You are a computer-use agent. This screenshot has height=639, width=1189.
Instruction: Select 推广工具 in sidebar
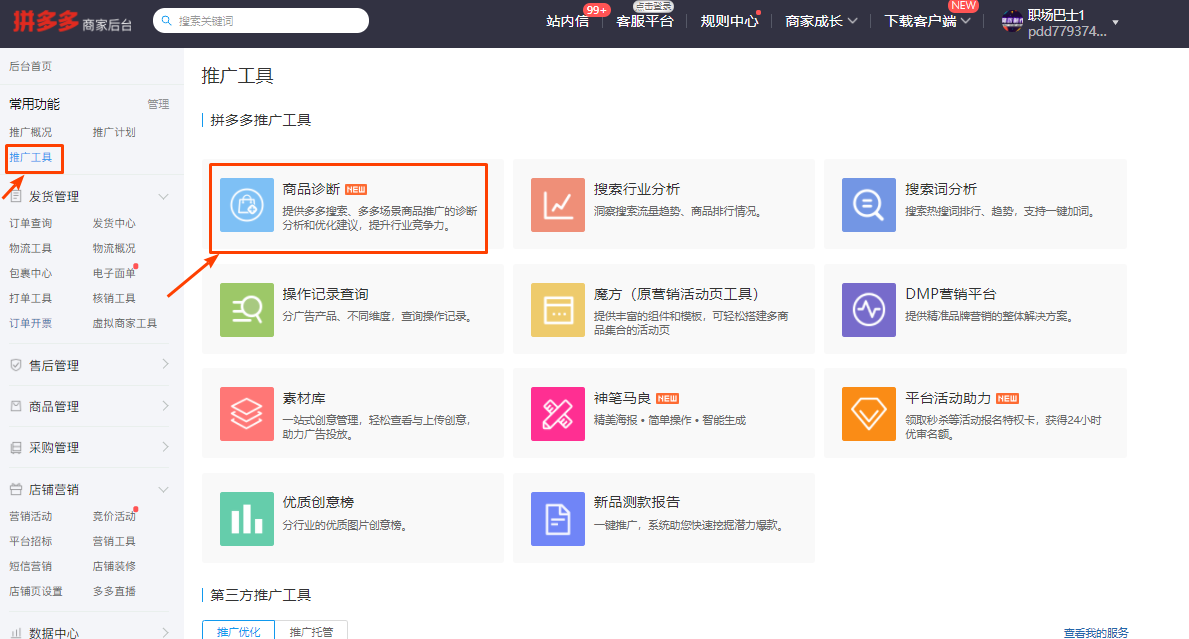click(x=30, y=157)
